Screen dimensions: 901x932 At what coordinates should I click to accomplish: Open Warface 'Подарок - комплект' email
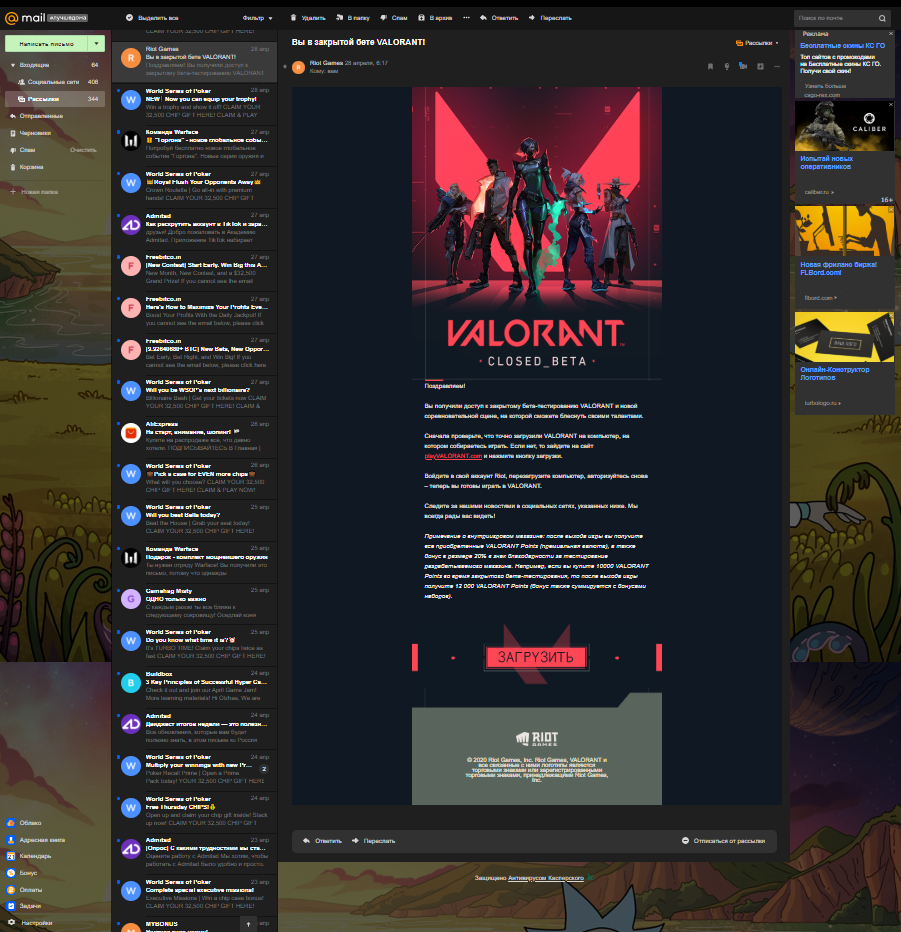click(x=194, y=561)
